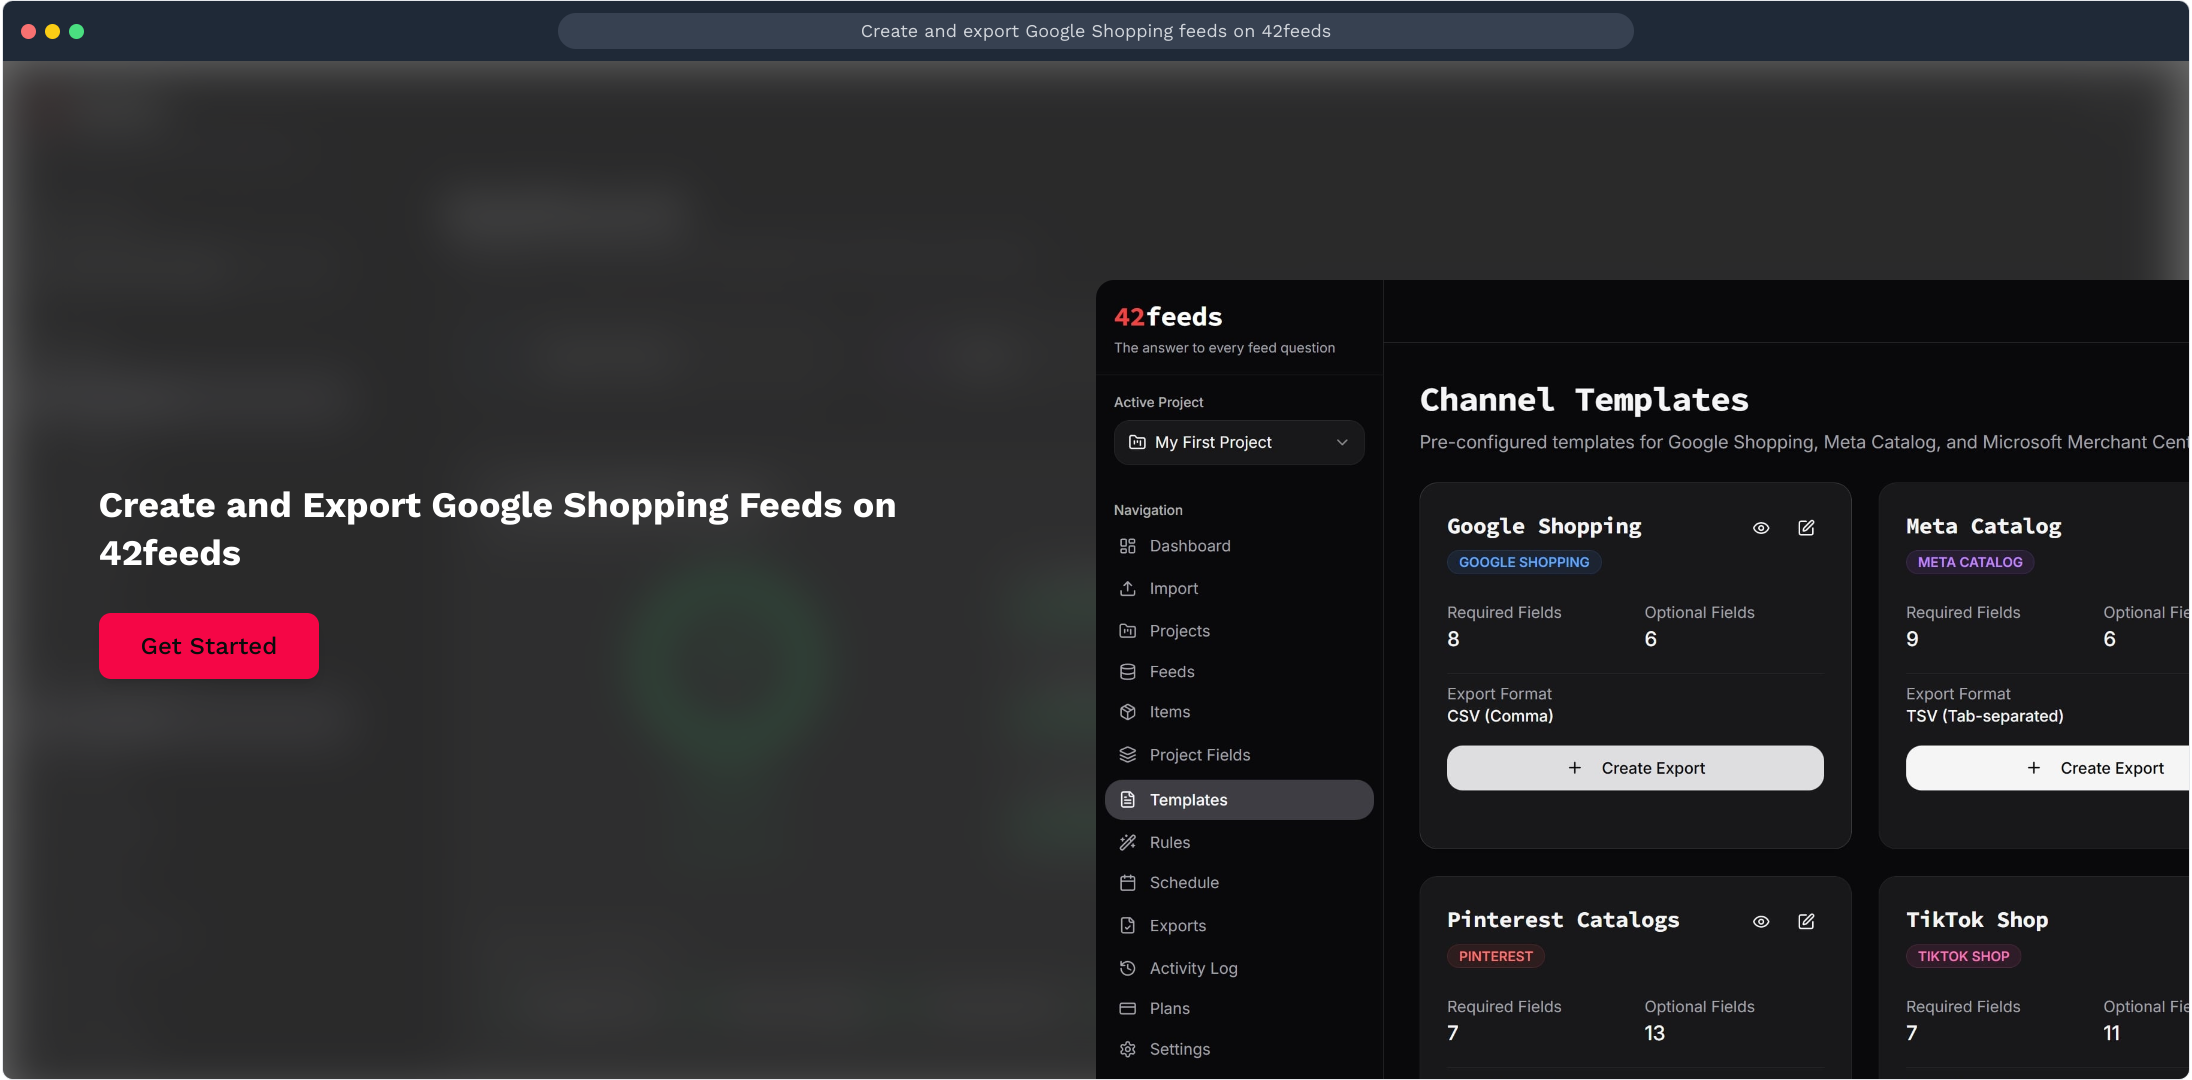This screenshot has height=1080, width=2192.
Task: Preview Google Shopping template with eye icon
Action: (x=1761, y=528)
